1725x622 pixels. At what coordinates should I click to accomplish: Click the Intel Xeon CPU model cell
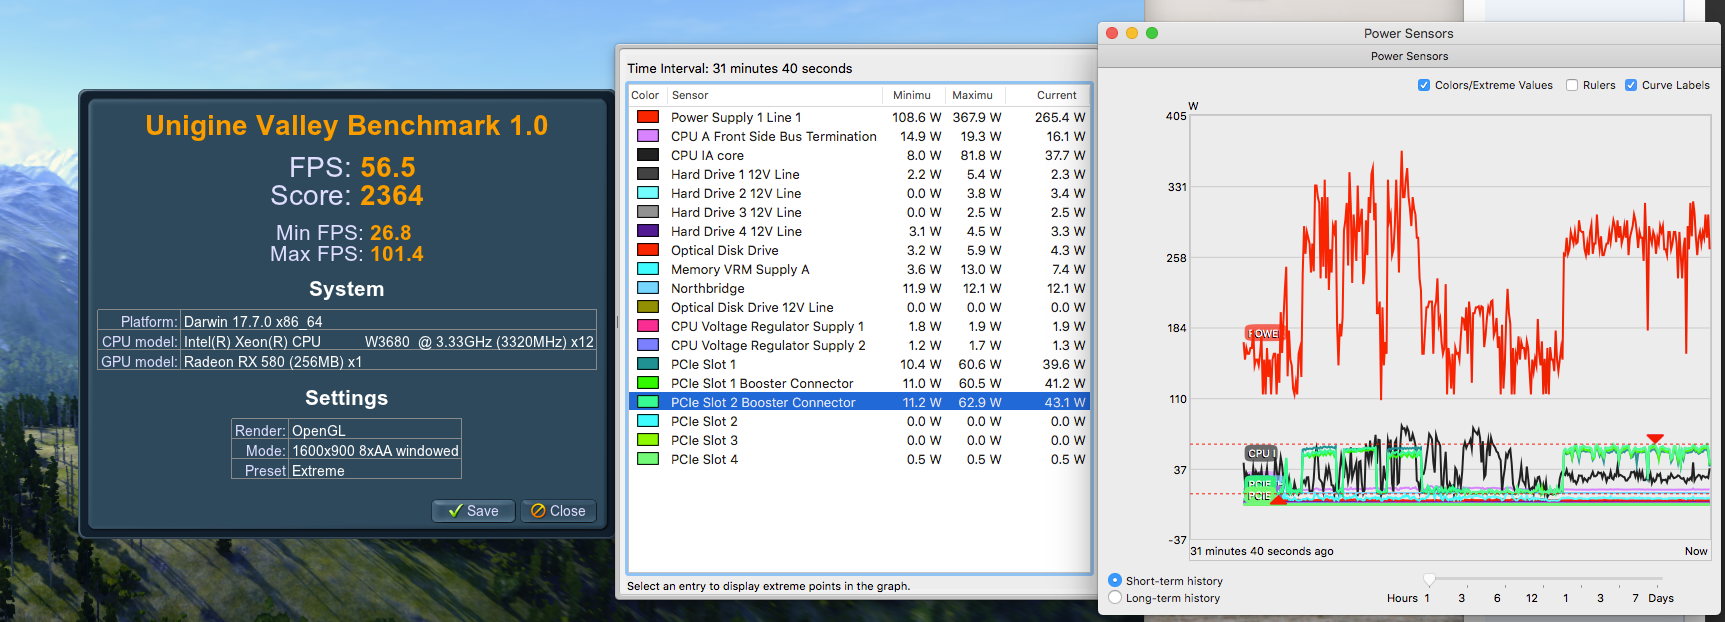coord(389,341)
